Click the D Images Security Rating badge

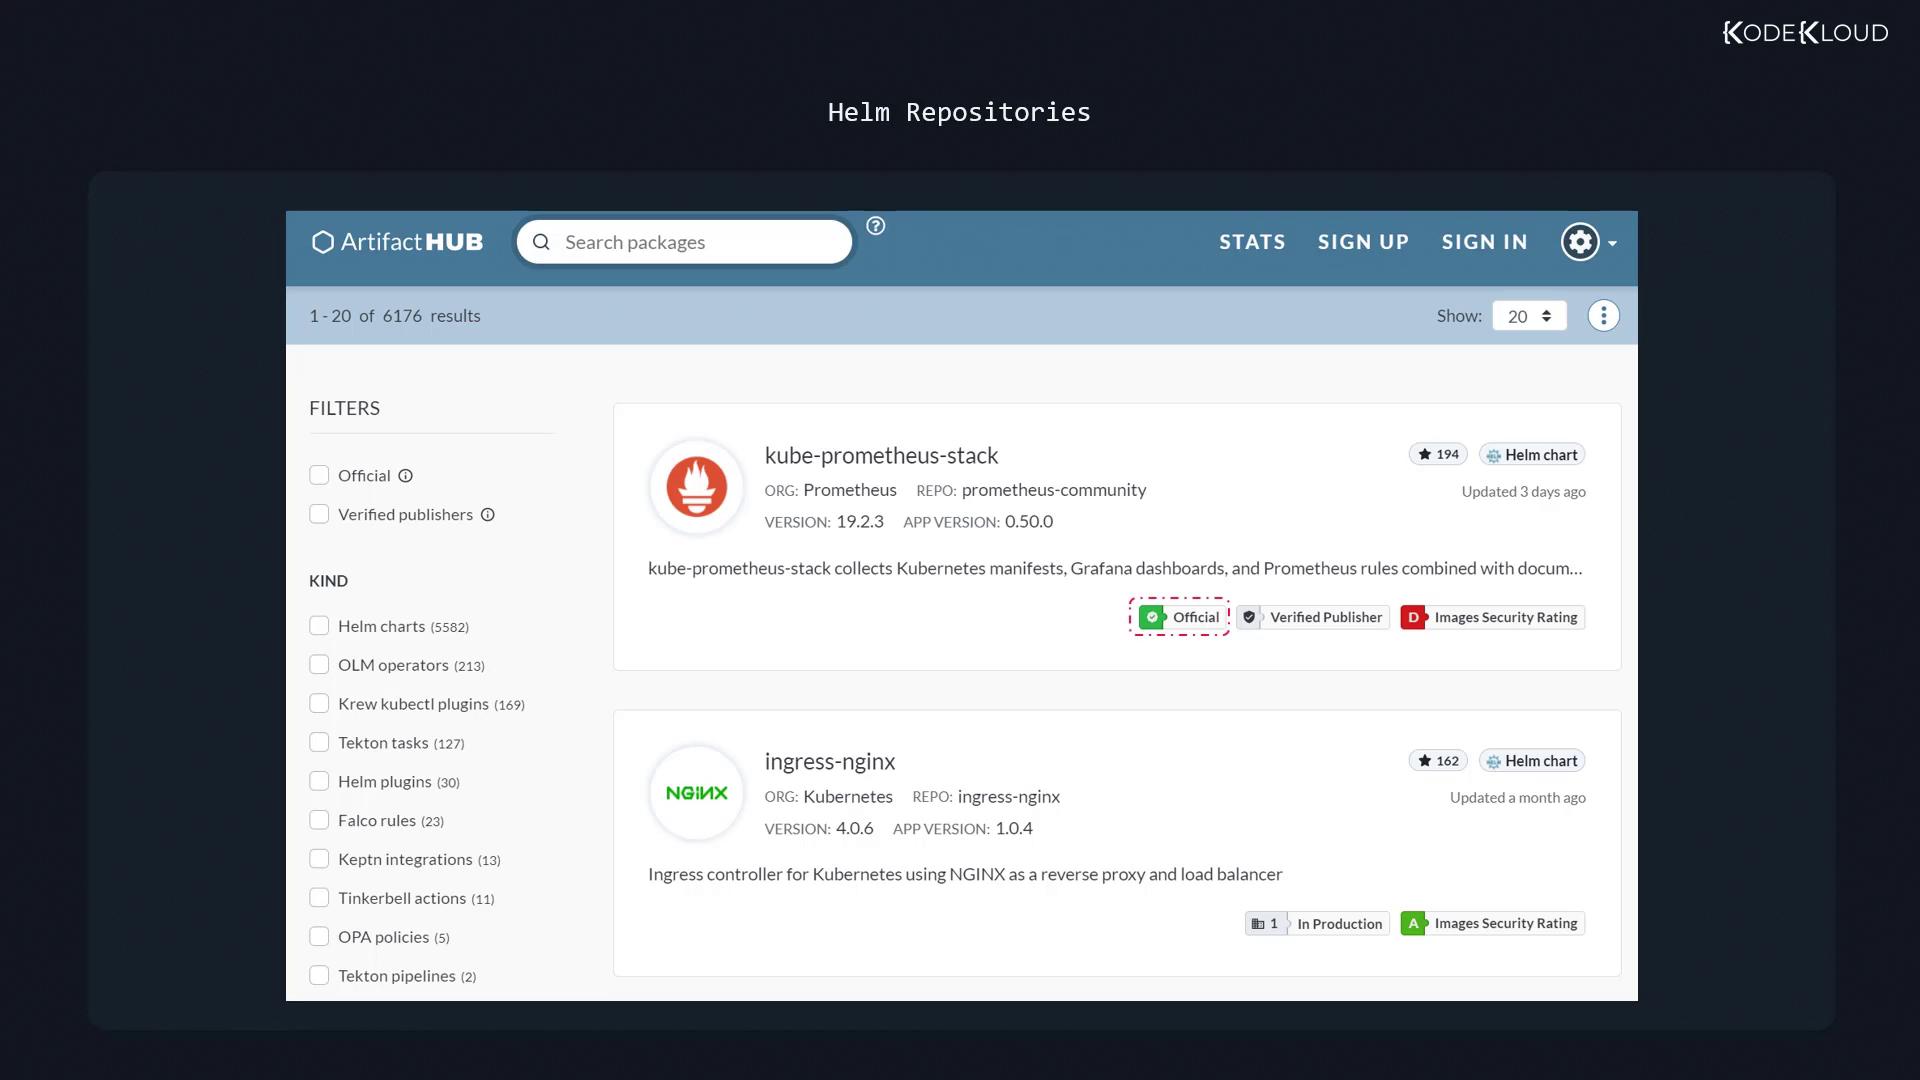coord(1492,617)
